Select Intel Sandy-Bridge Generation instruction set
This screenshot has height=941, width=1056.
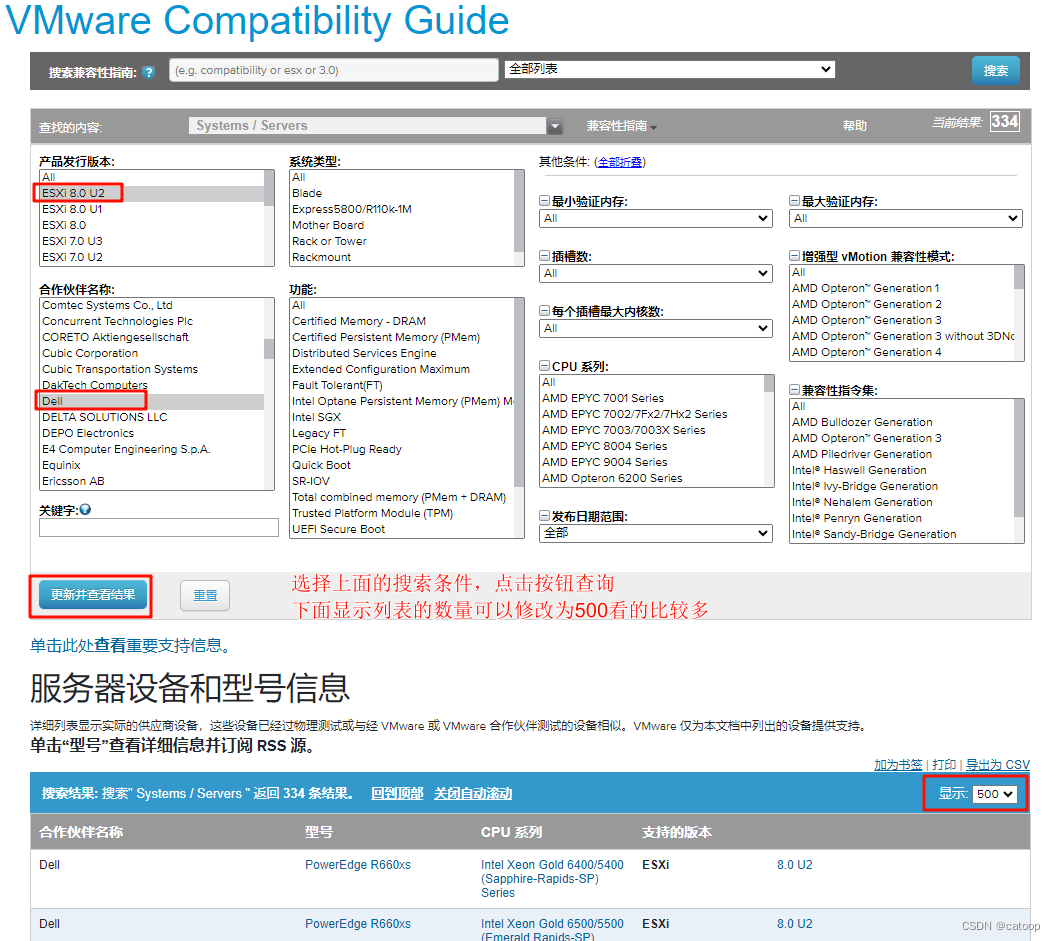[902, 534]
